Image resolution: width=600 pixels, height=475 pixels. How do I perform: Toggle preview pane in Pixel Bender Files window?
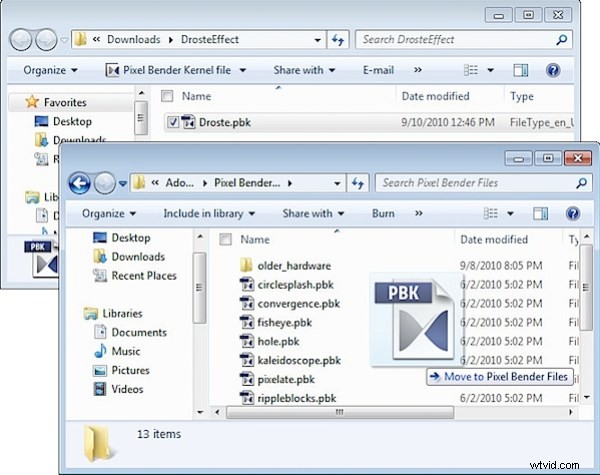540,213
